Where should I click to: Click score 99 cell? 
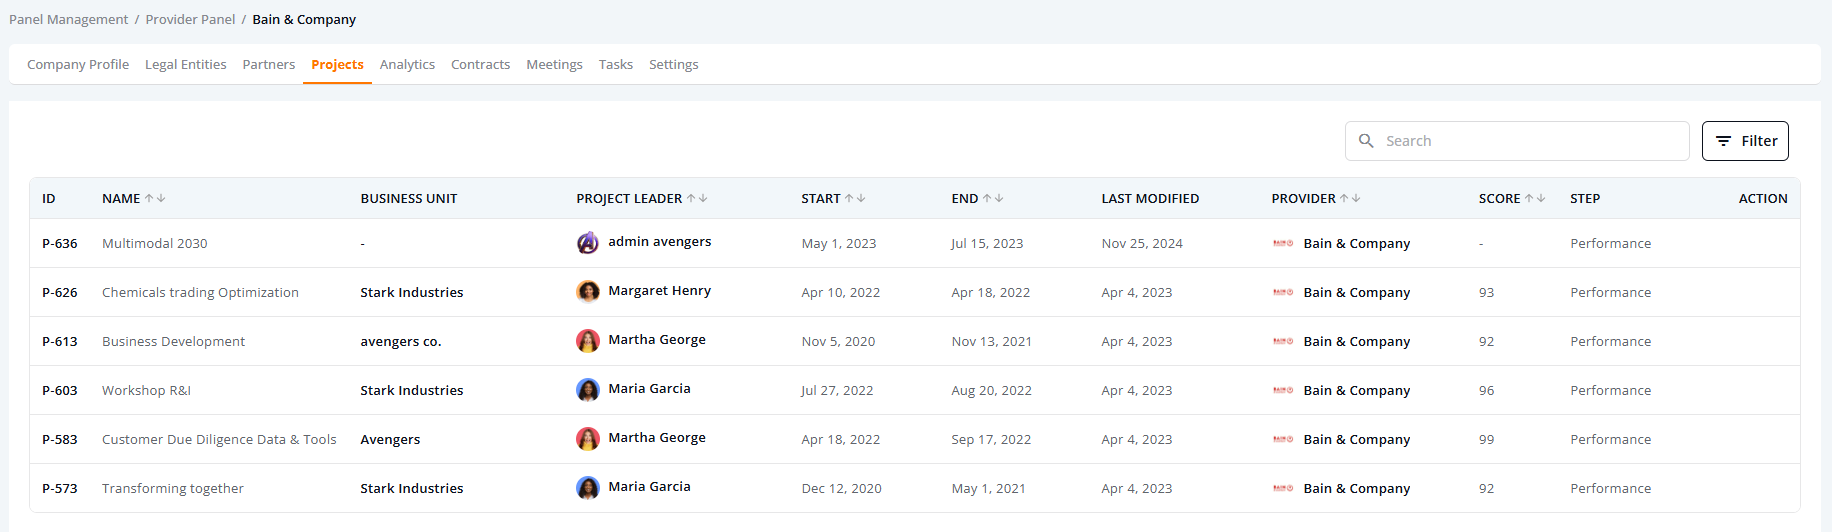[x=1487, y=439]
